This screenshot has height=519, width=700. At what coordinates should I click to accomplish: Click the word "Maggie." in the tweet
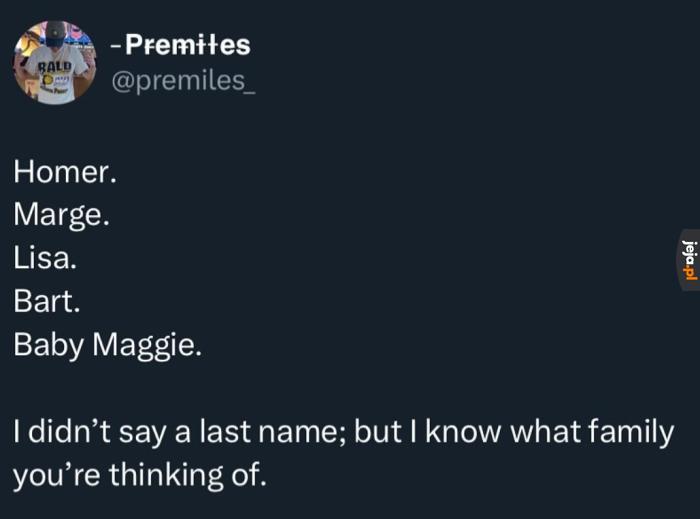pos(147,345)
